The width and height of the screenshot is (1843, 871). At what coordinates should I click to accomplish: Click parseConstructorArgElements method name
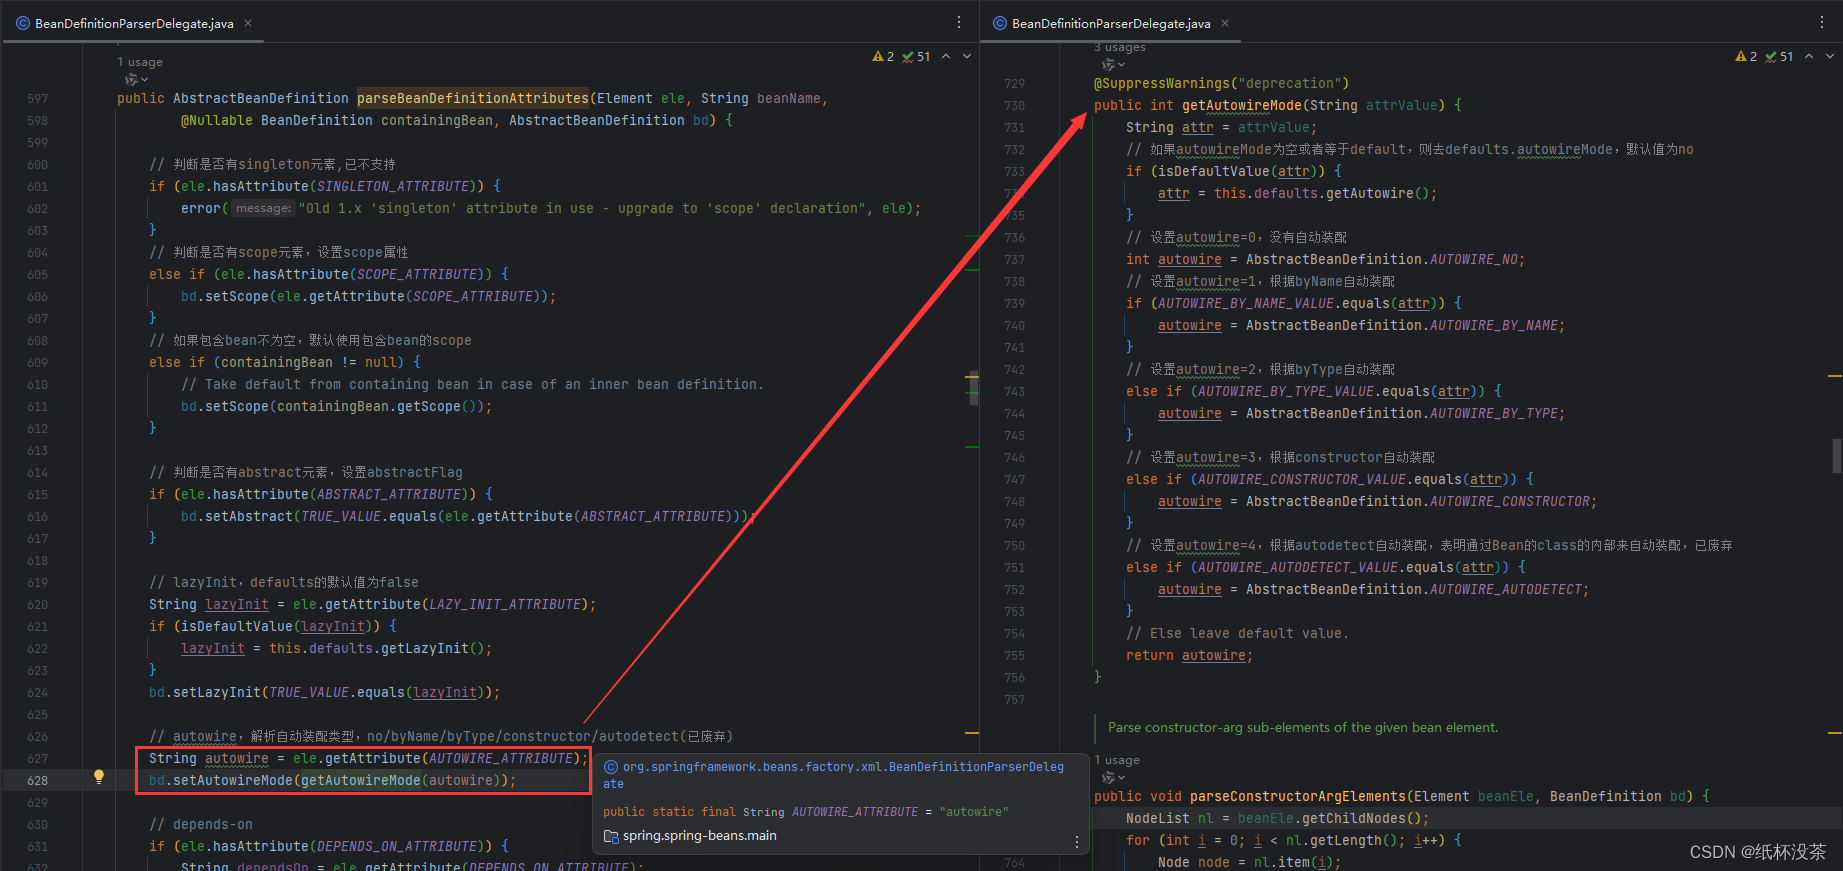tap(1298, 796)
